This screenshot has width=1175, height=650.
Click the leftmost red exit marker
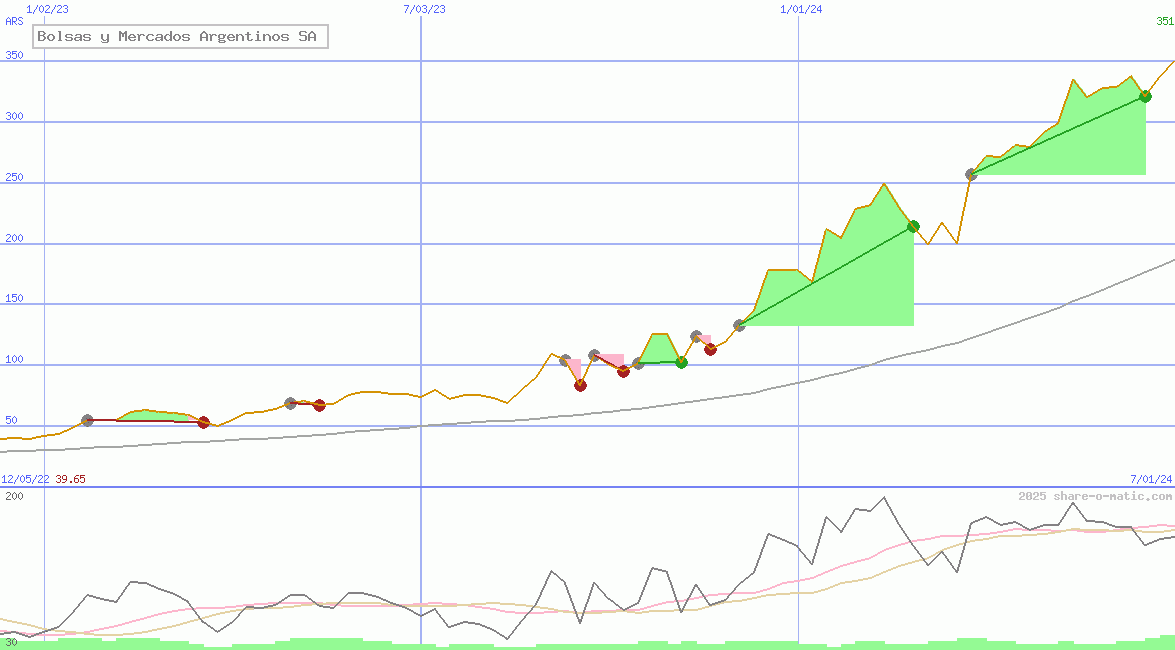tap(203, 422)
